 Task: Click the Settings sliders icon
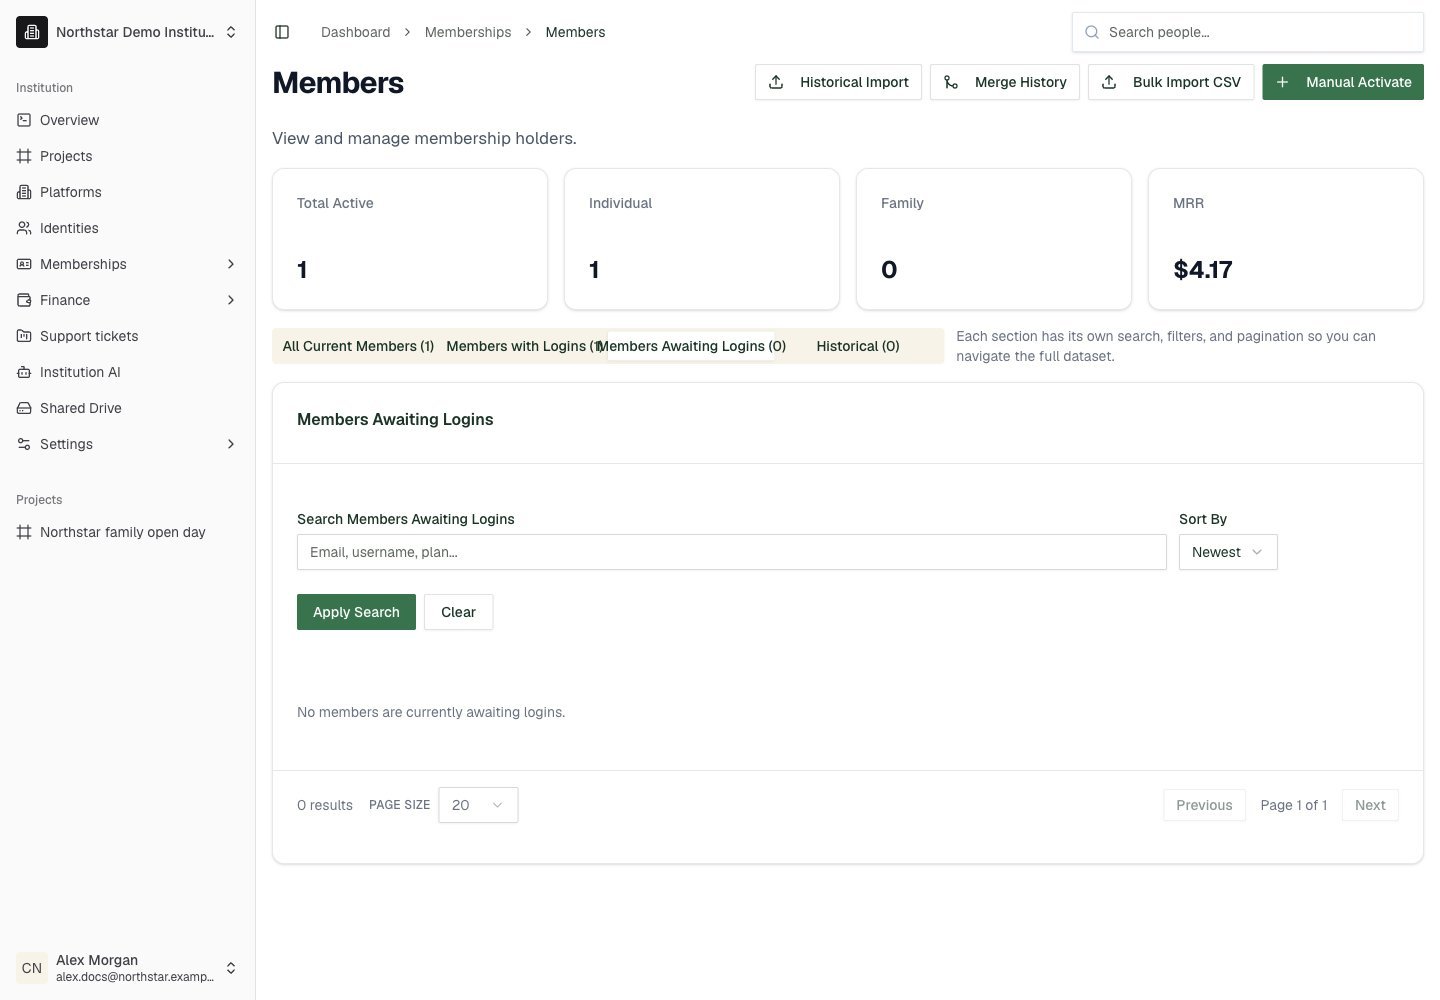tap(24, 444)
